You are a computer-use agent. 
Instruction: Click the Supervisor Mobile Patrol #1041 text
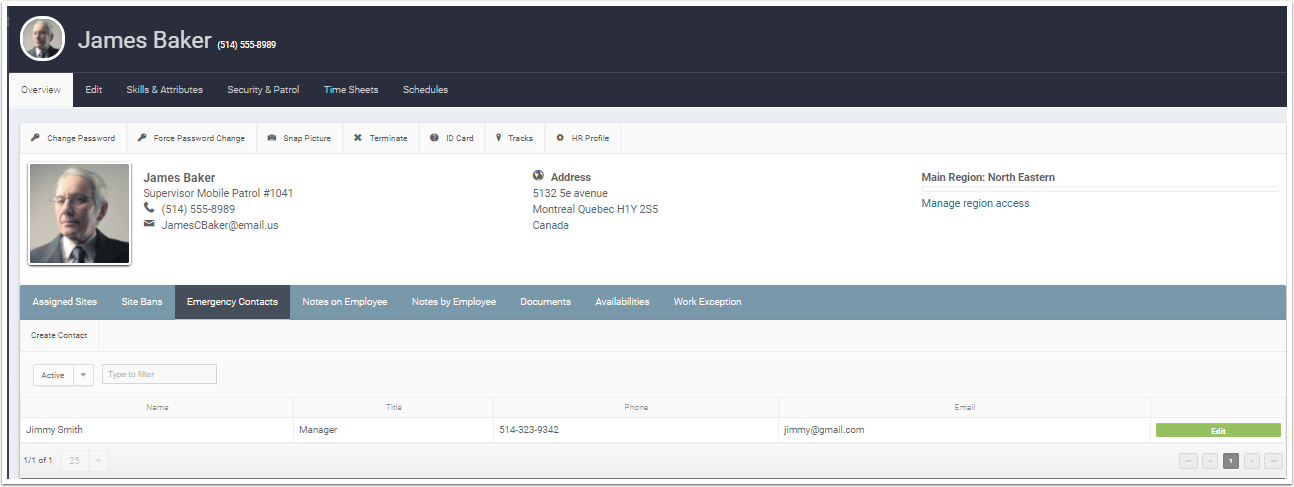(x=218, y=193)
